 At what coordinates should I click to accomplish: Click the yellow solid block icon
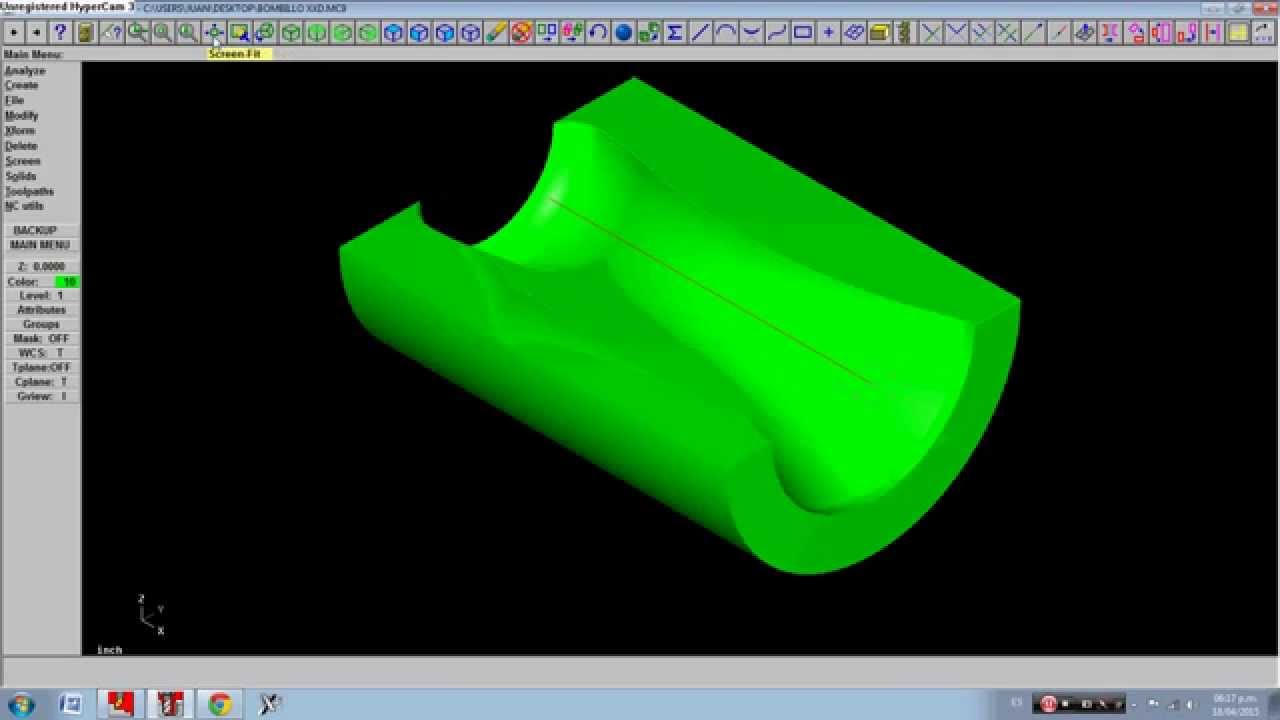coord(880,33)
